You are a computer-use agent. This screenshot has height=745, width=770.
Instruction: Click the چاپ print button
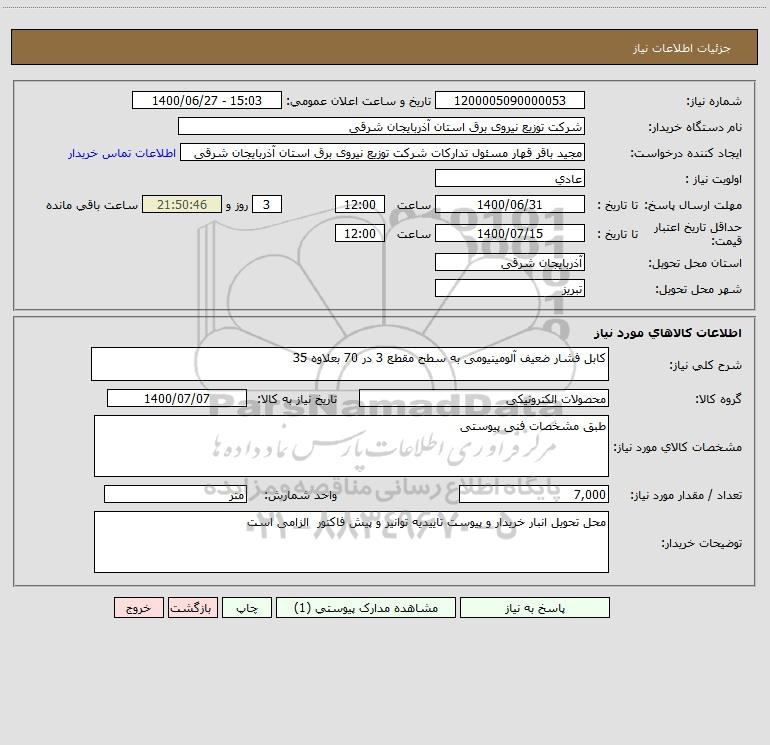pos(247,608)
